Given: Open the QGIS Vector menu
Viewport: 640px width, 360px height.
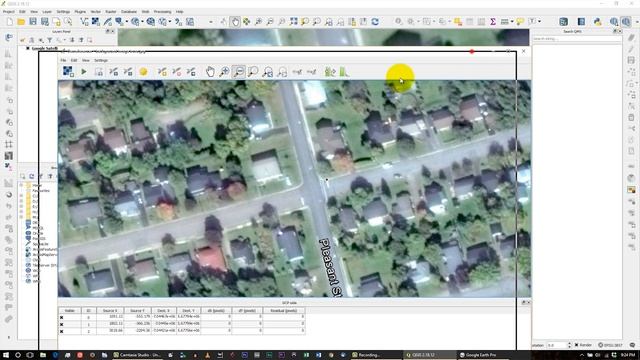Looking at the screenshot, I should point(96,12).
